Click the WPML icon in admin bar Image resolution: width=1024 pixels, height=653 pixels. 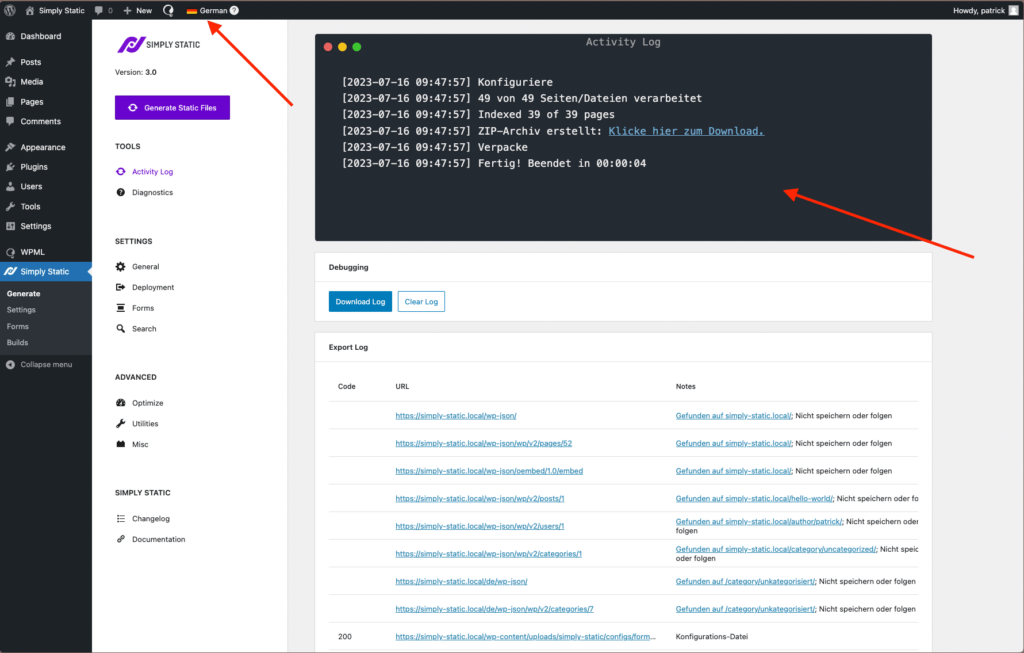[x=168, y=10]
